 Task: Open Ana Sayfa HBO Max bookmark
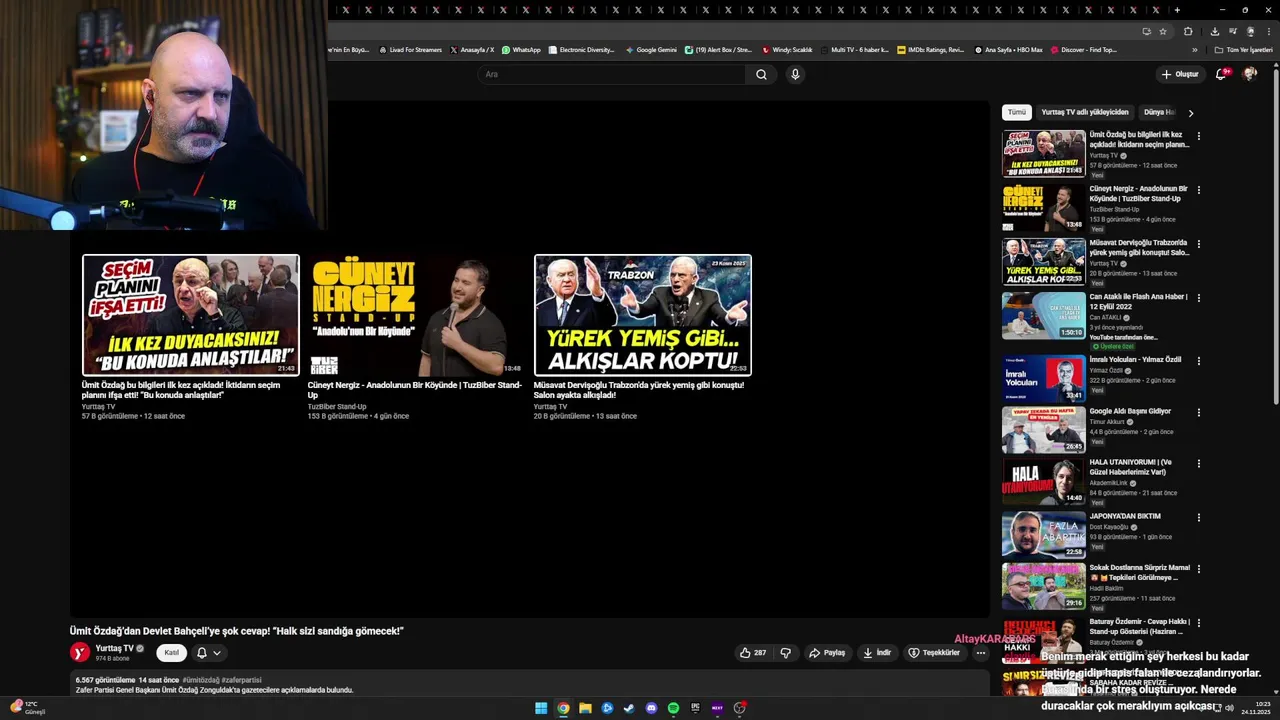(1009, 49)
